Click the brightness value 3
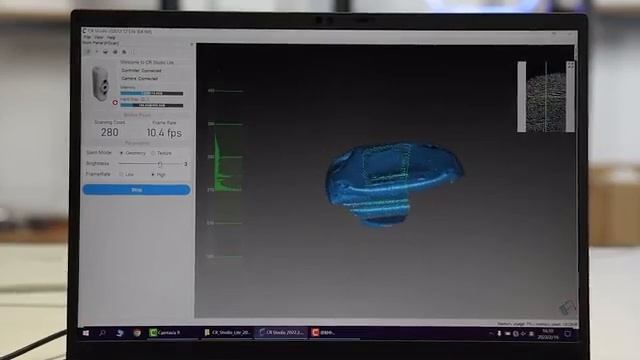 pyautogui.click(x=186, y=164)
